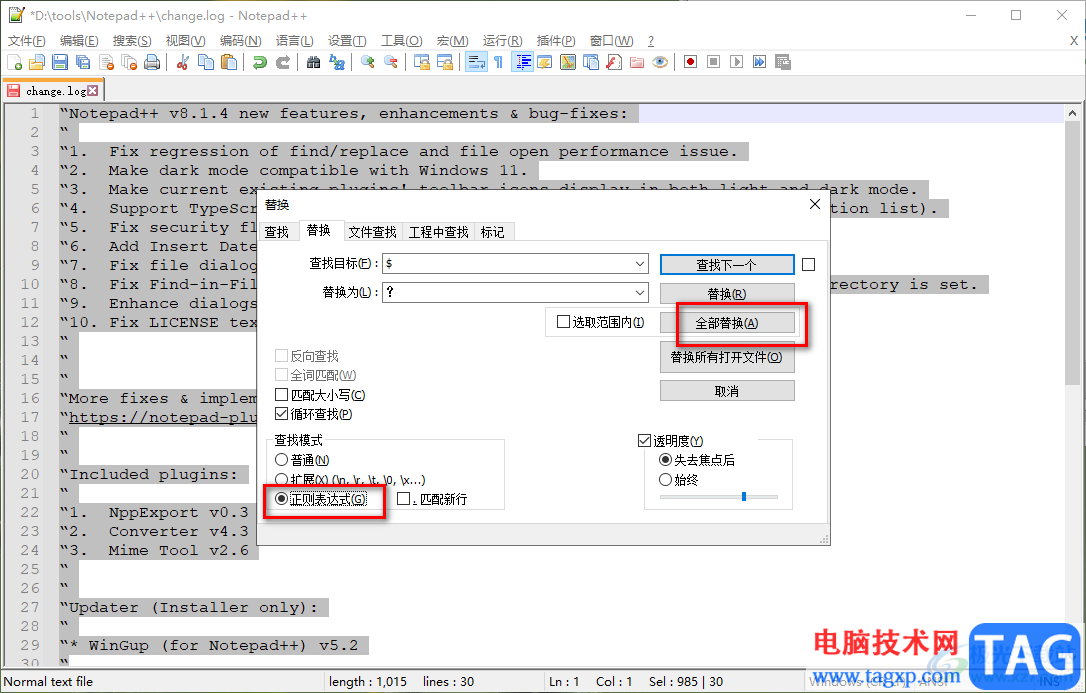The width and height of the screenshot is (1086, 693).
Task: Open the 插件 menu
Action: (x=555, y=41)
